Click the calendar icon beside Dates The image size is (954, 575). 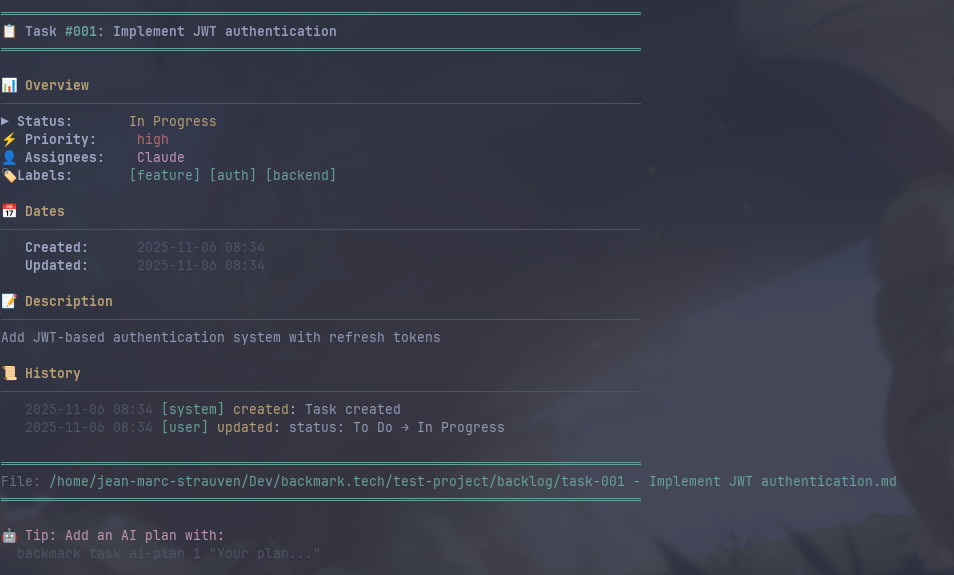pyautogui.click(x=9, y=211)
